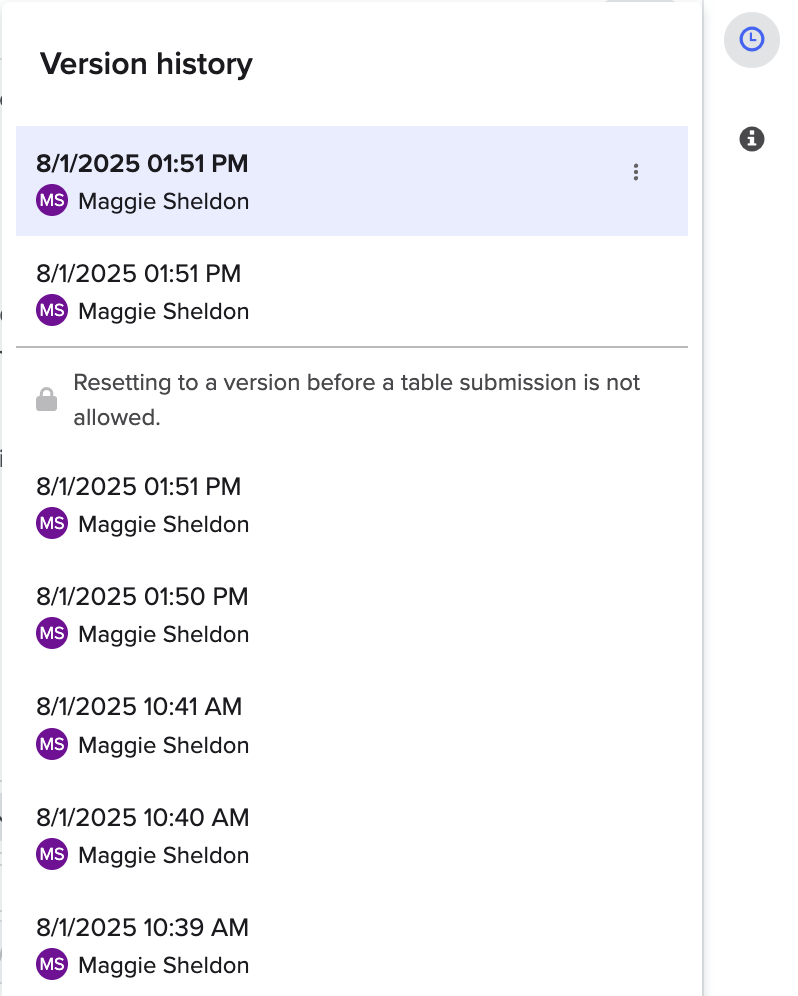Select the highlighted 01:51 PM timestamp

(x=142, y=164)
